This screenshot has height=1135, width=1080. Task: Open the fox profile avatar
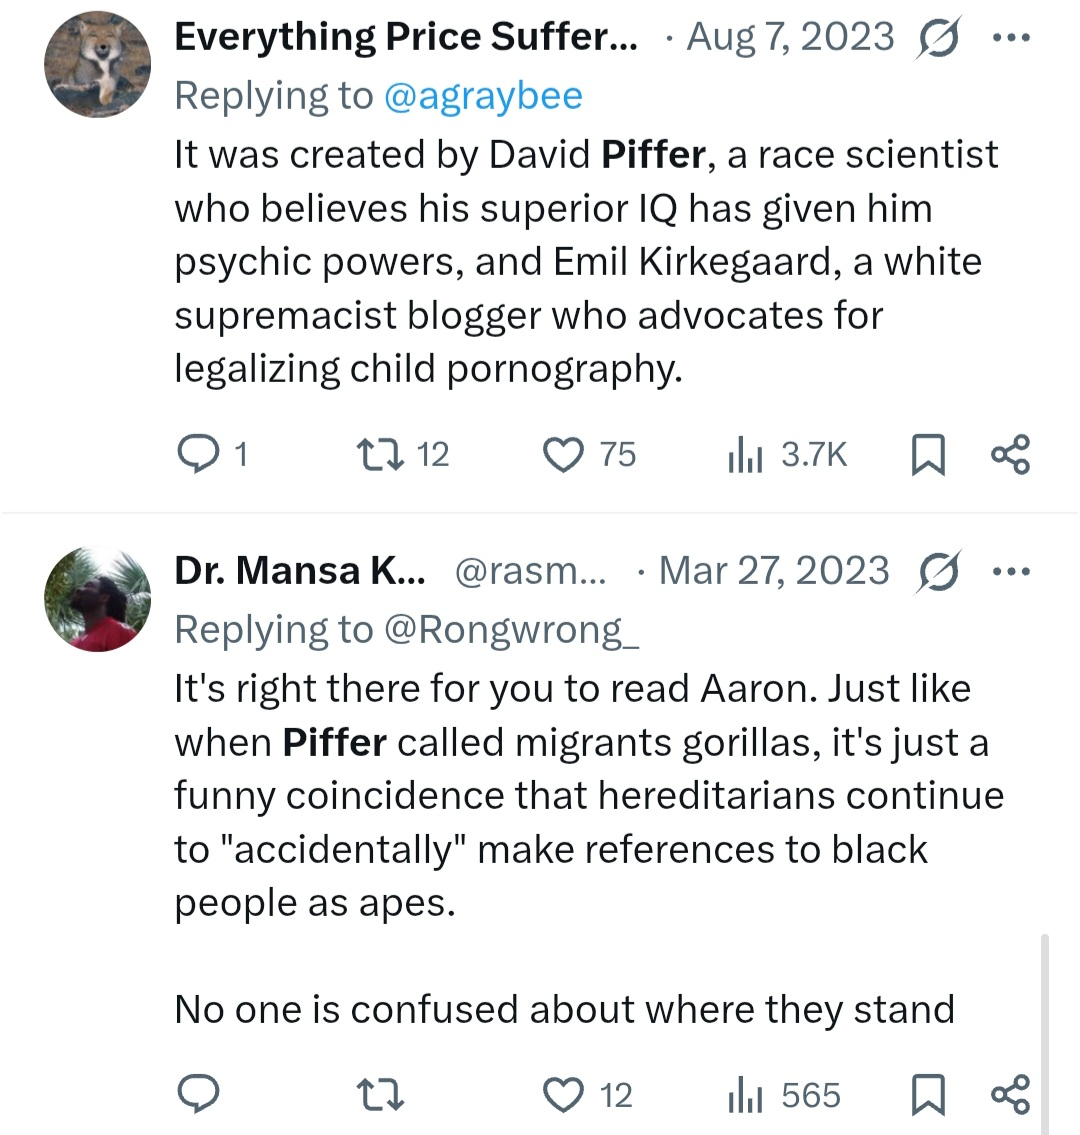click(97, 65)
